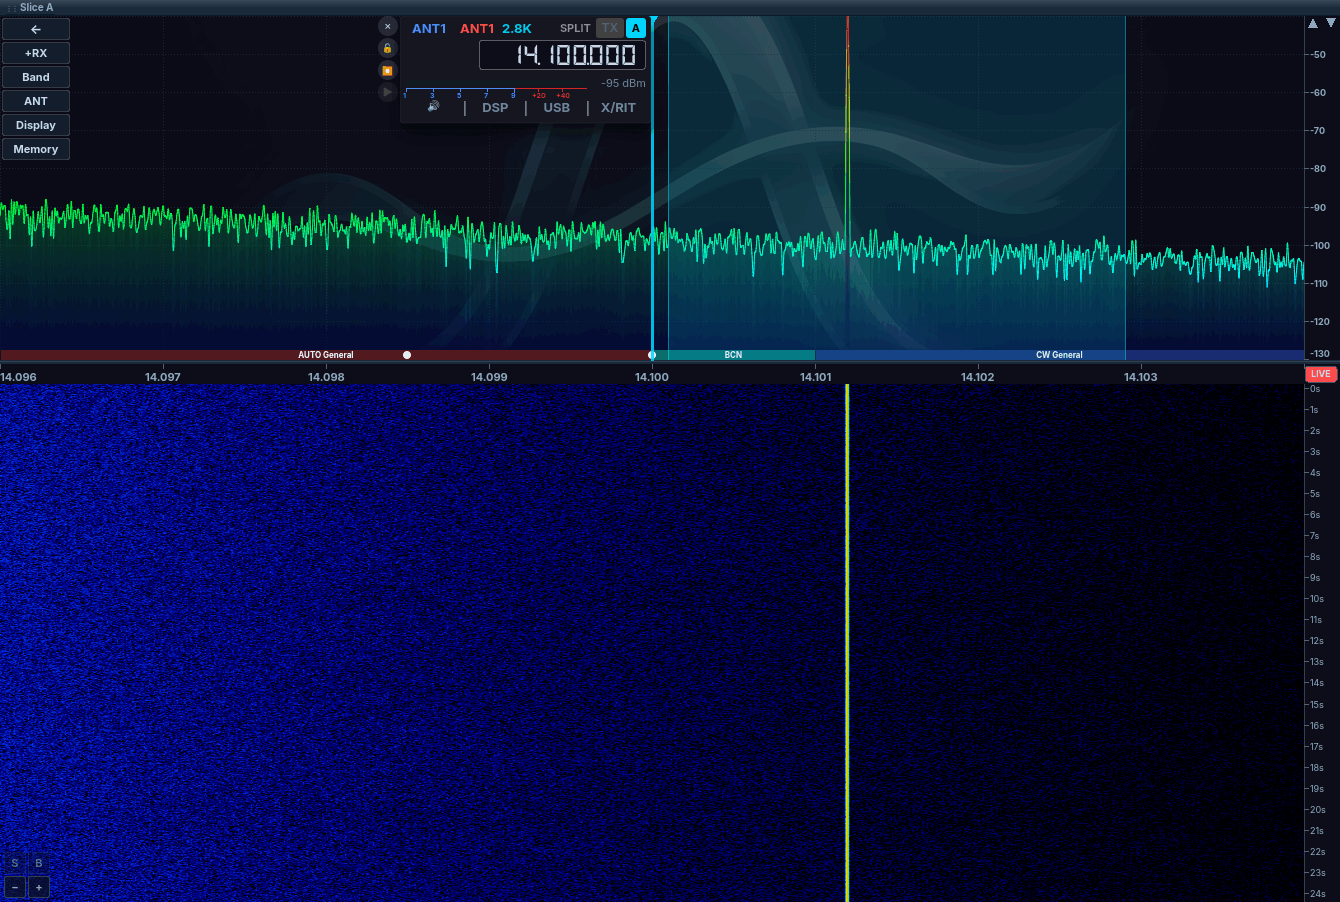
Task: Open the 2.8K filter width selector
Action: click(517, 29)
